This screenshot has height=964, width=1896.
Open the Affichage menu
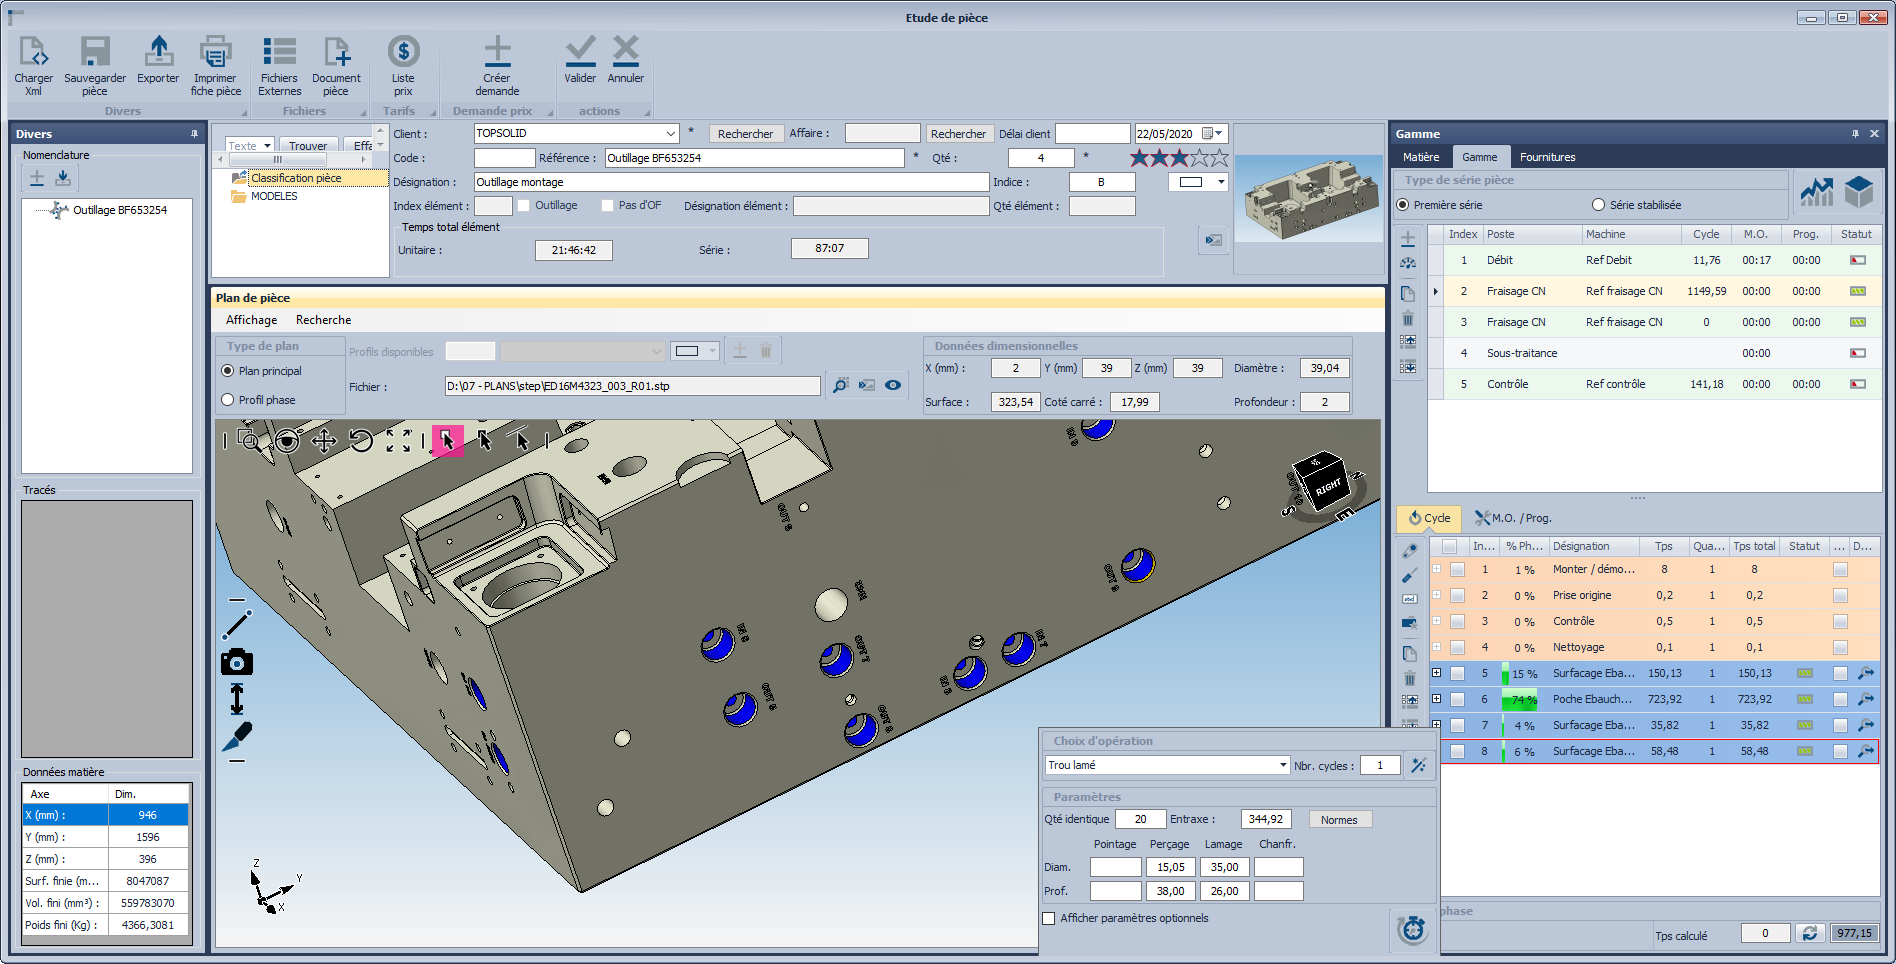click(x=251, y=320)
